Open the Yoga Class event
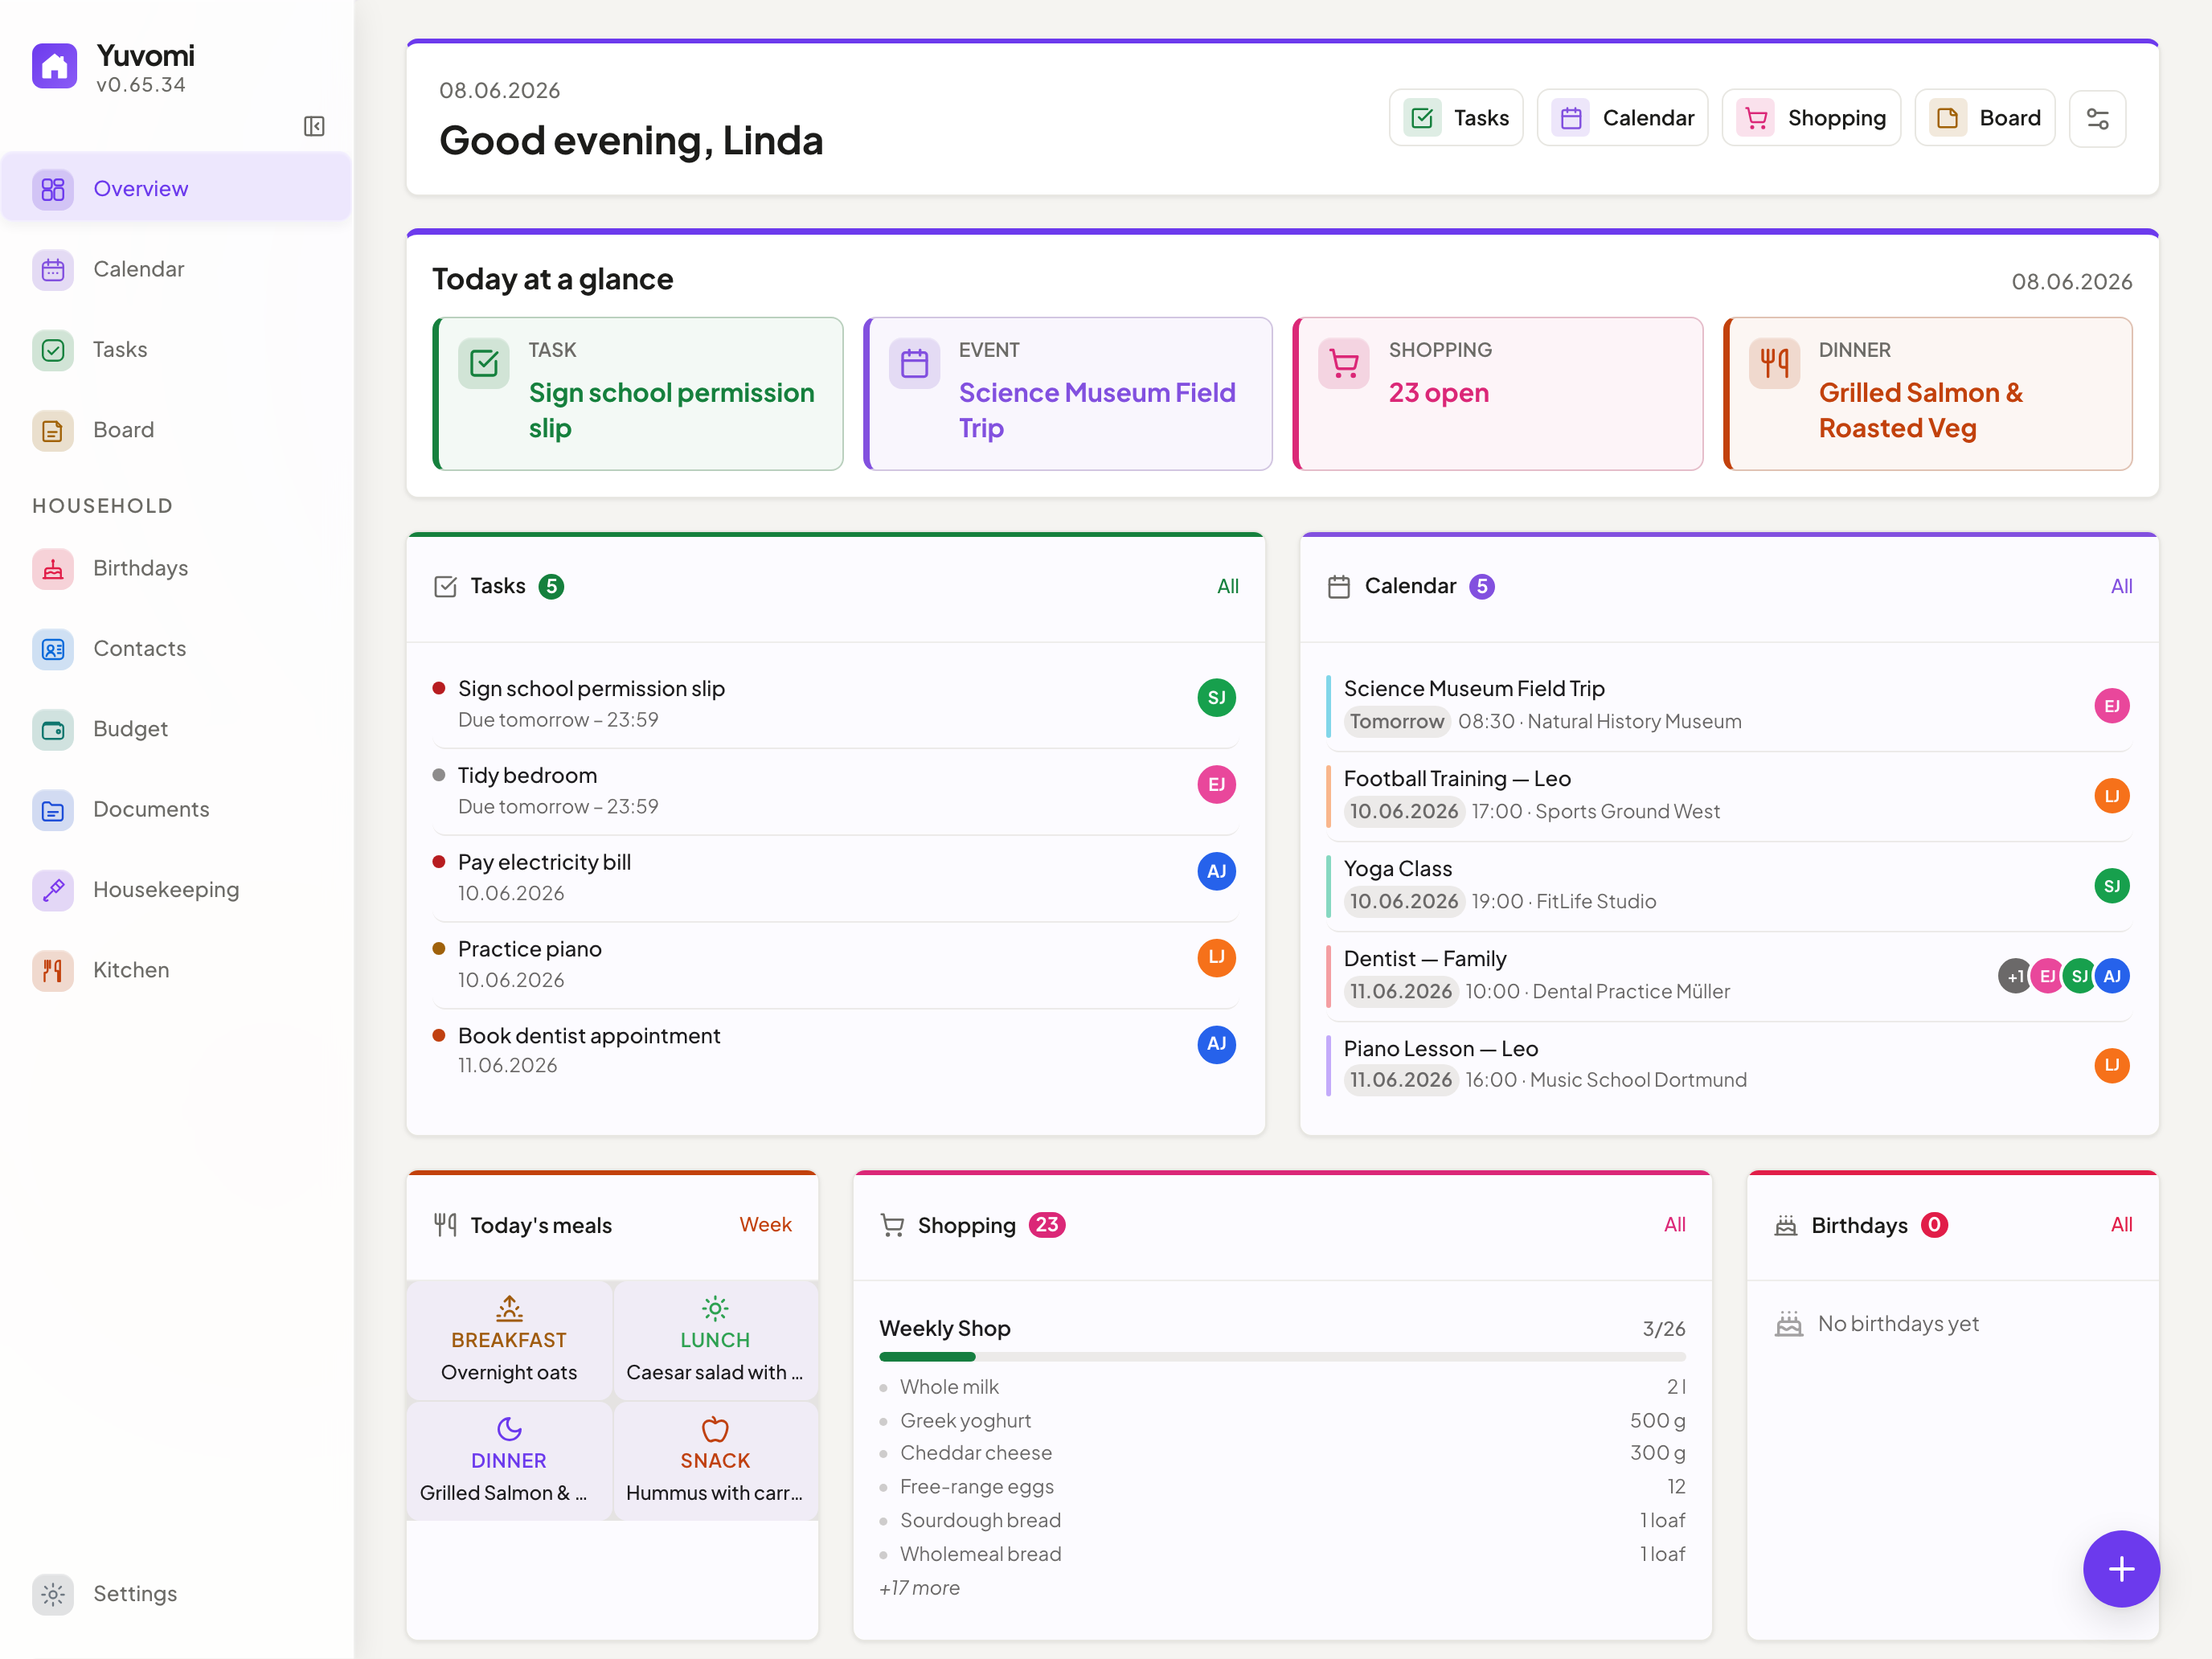The width and height of the screenshot is (2212, 1659). (x=1728, y=886)
